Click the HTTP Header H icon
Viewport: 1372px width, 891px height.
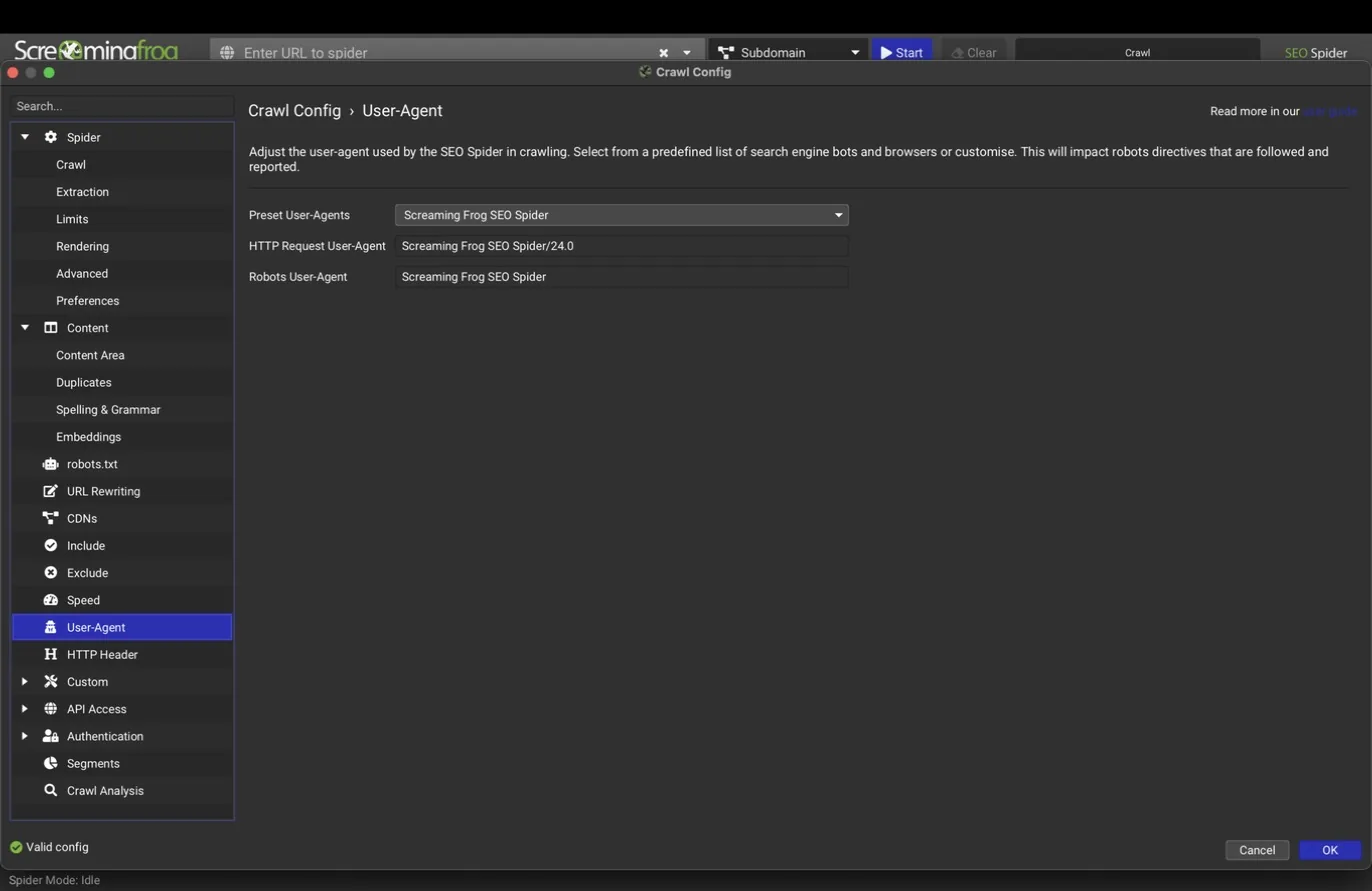[x=50, y=654]
